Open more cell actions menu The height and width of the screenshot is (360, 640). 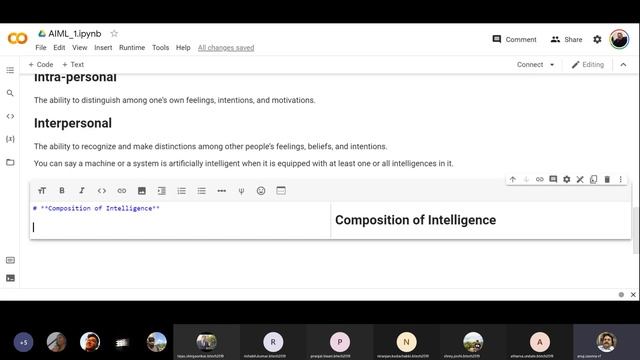tap(620, 179)
